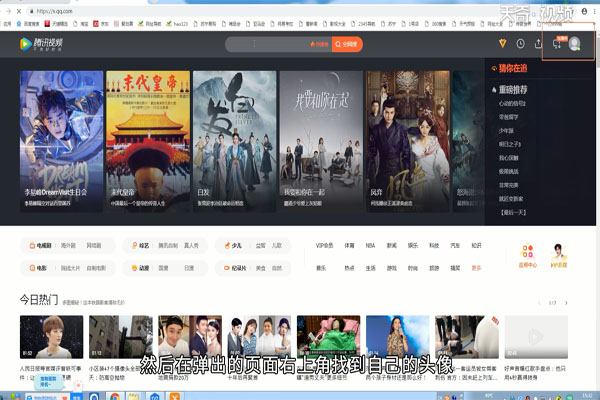Screen dimensions: 600x400
Task: Expand the orange 更多 channels link
Action: pyautogui.click(x=476, y=268)
